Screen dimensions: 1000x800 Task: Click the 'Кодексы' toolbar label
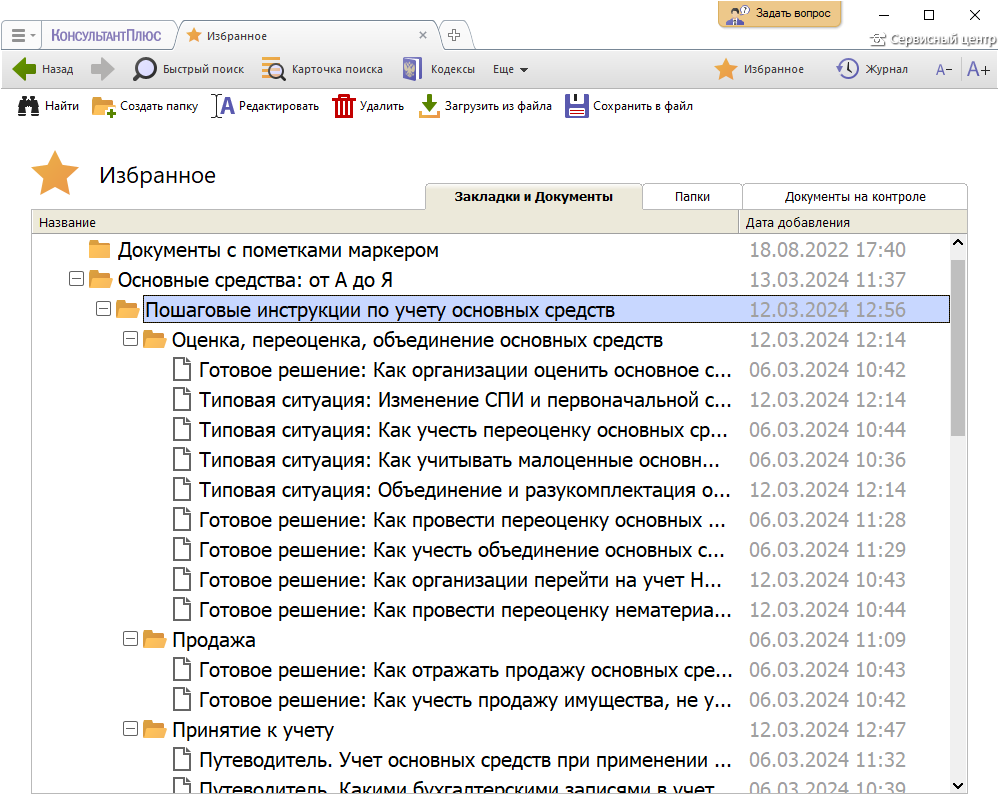(453, 70)
